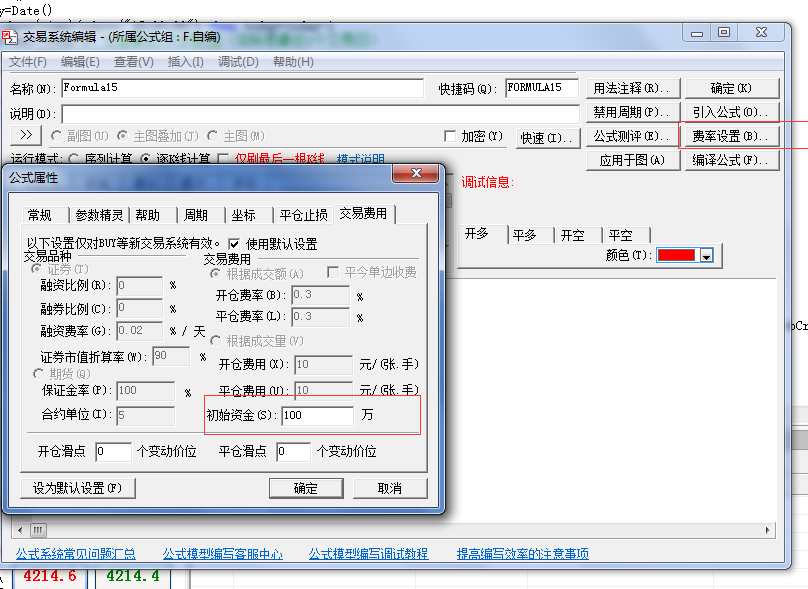
Task: Switch to the 常规 tab
Action: coord(41,215)
